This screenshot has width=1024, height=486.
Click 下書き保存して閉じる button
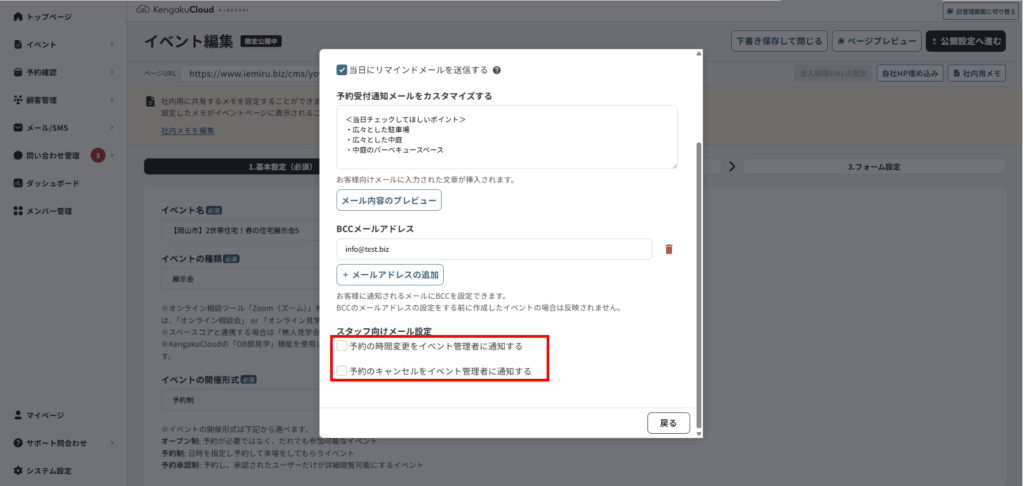(779, 41)
